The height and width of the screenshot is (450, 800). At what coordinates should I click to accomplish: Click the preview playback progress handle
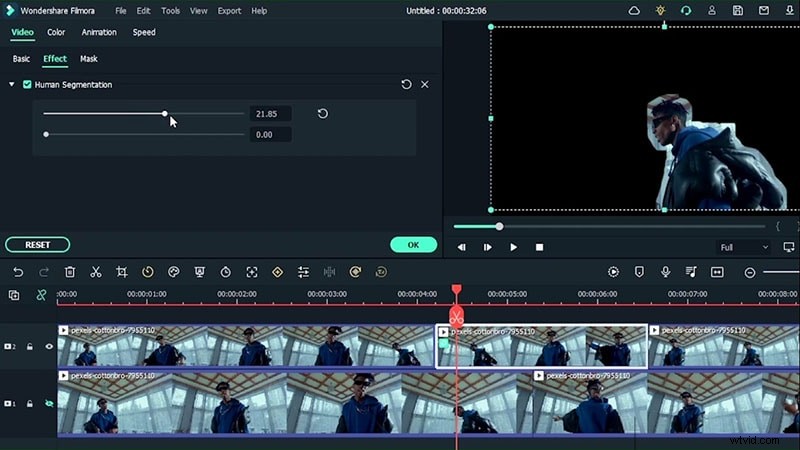pyautogui.click(x=499, y=227)
